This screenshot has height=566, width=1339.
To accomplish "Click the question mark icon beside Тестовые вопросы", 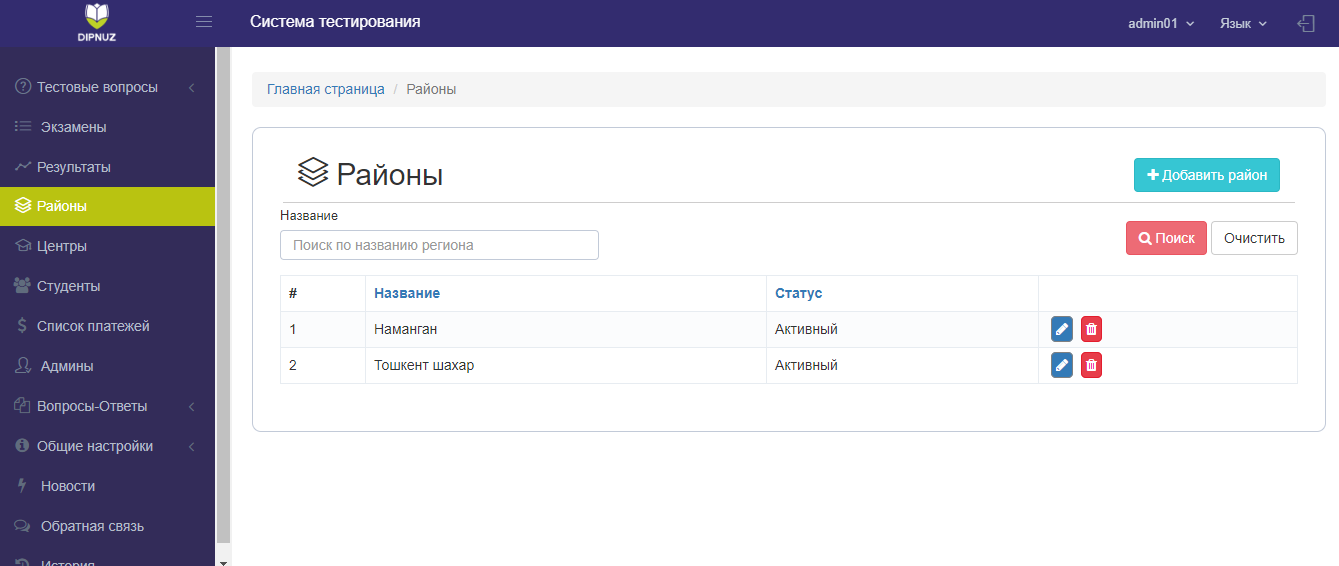I will coord(23,87).
